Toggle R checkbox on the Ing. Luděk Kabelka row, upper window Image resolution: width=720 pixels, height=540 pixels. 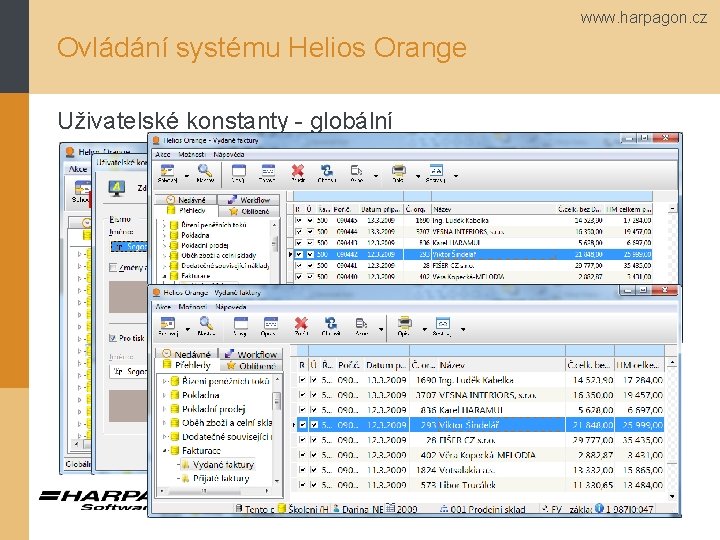pyautogui.click(x=299, y=220)
